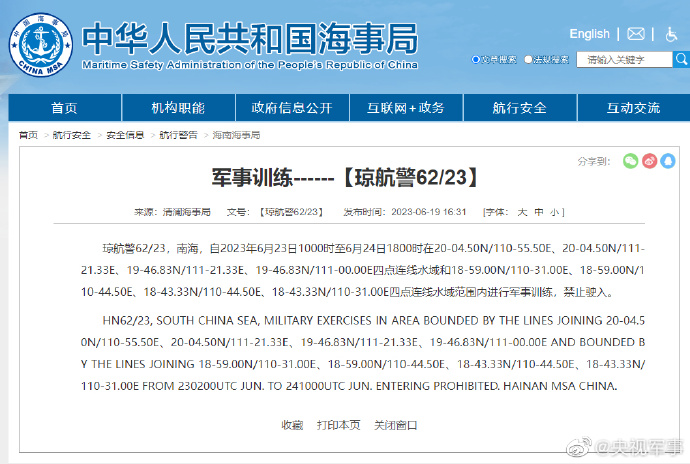Viewport: 690px width, 464px height.
Task: Share to WeChat via green icon
Action: click(631, 161)
